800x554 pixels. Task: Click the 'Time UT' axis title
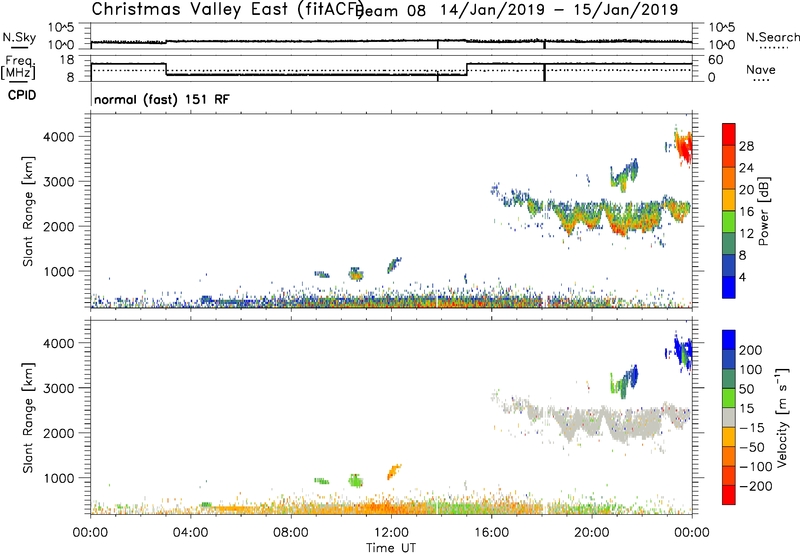[x=391, y=548]
